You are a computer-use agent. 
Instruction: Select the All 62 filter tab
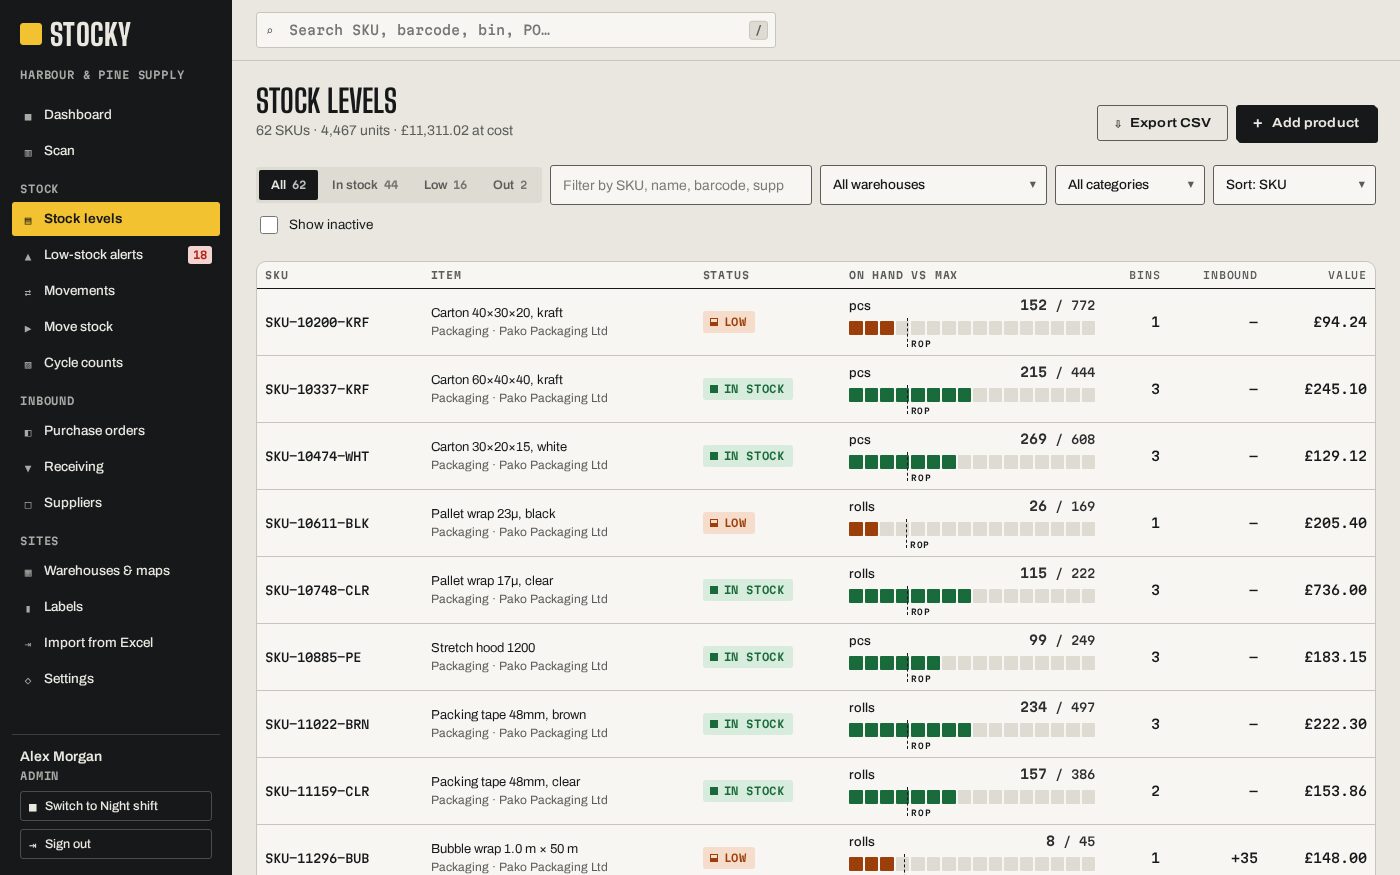289,185
